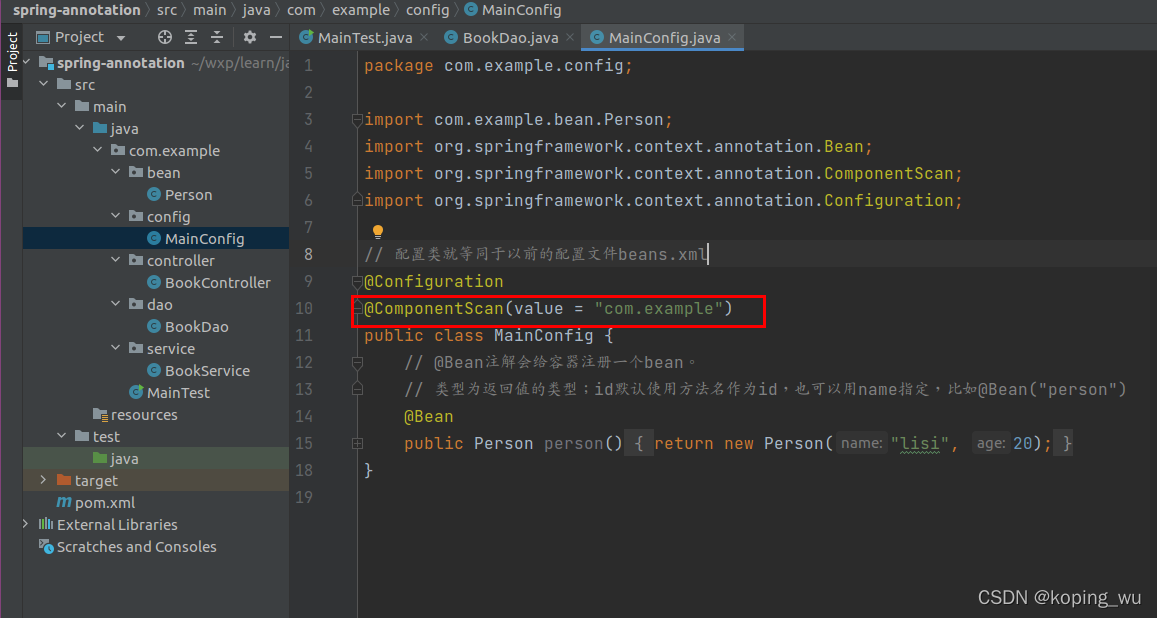Click the resources folder icon
The image size is (1157, 618).
100,414
